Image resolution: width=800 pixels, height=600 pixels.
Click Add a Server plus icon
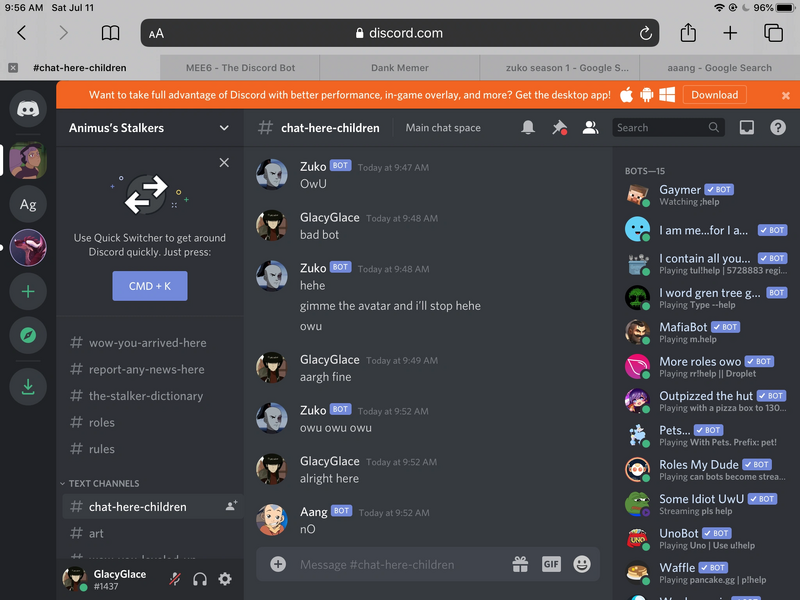tap(28, 292)
